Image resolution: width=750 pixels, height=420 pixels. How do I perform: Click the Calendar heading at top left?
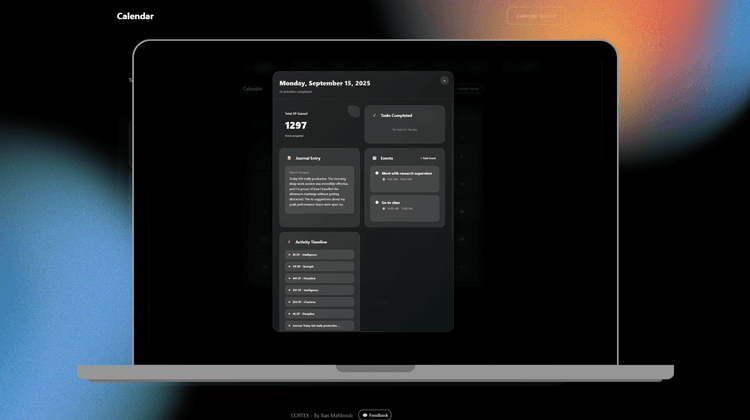coord(135,16)
